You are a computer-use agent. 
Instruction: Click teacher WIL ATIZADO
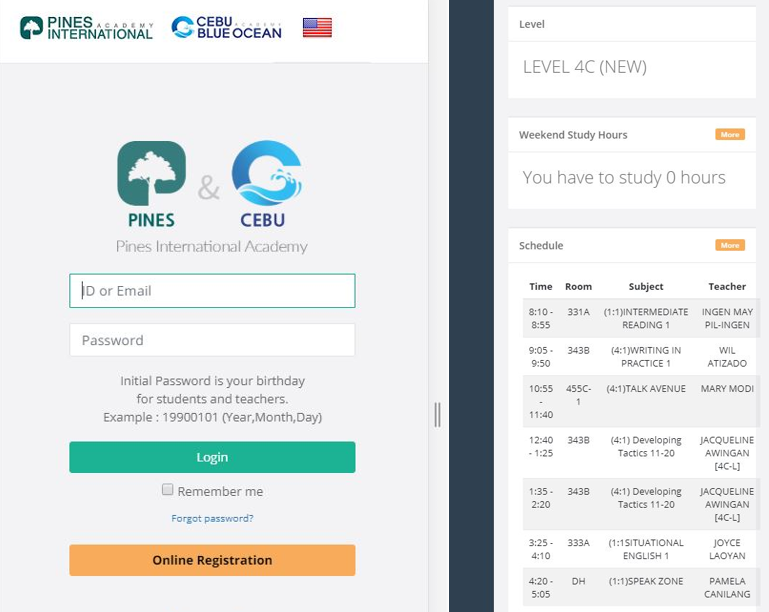pos(727,357)
